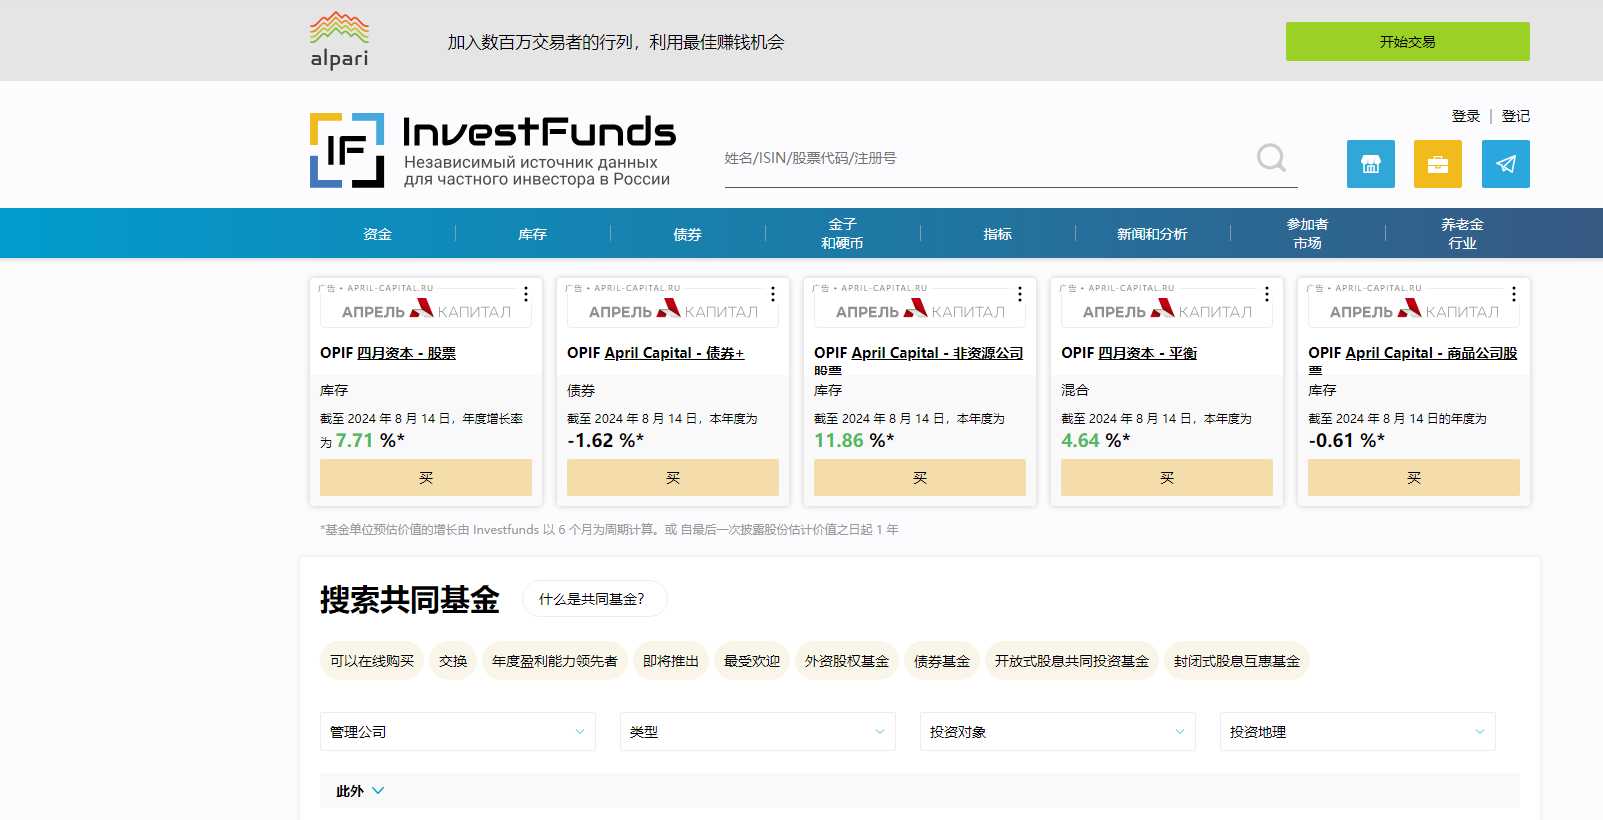
Task: Click Апрель Капитал logo on 非资源公司 card
Action: [x=920, y=311]
